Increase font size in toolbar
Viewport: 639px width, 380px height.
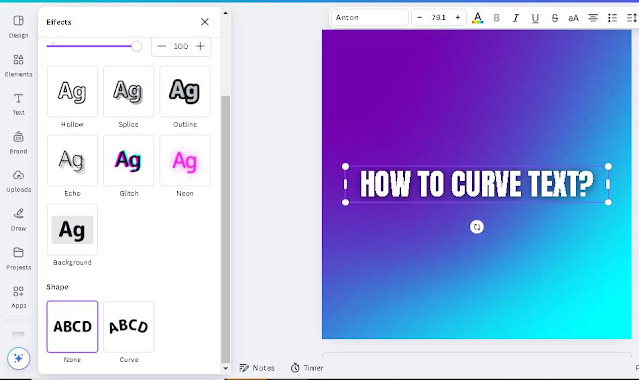pyautogui.click(x=458, y=18)
